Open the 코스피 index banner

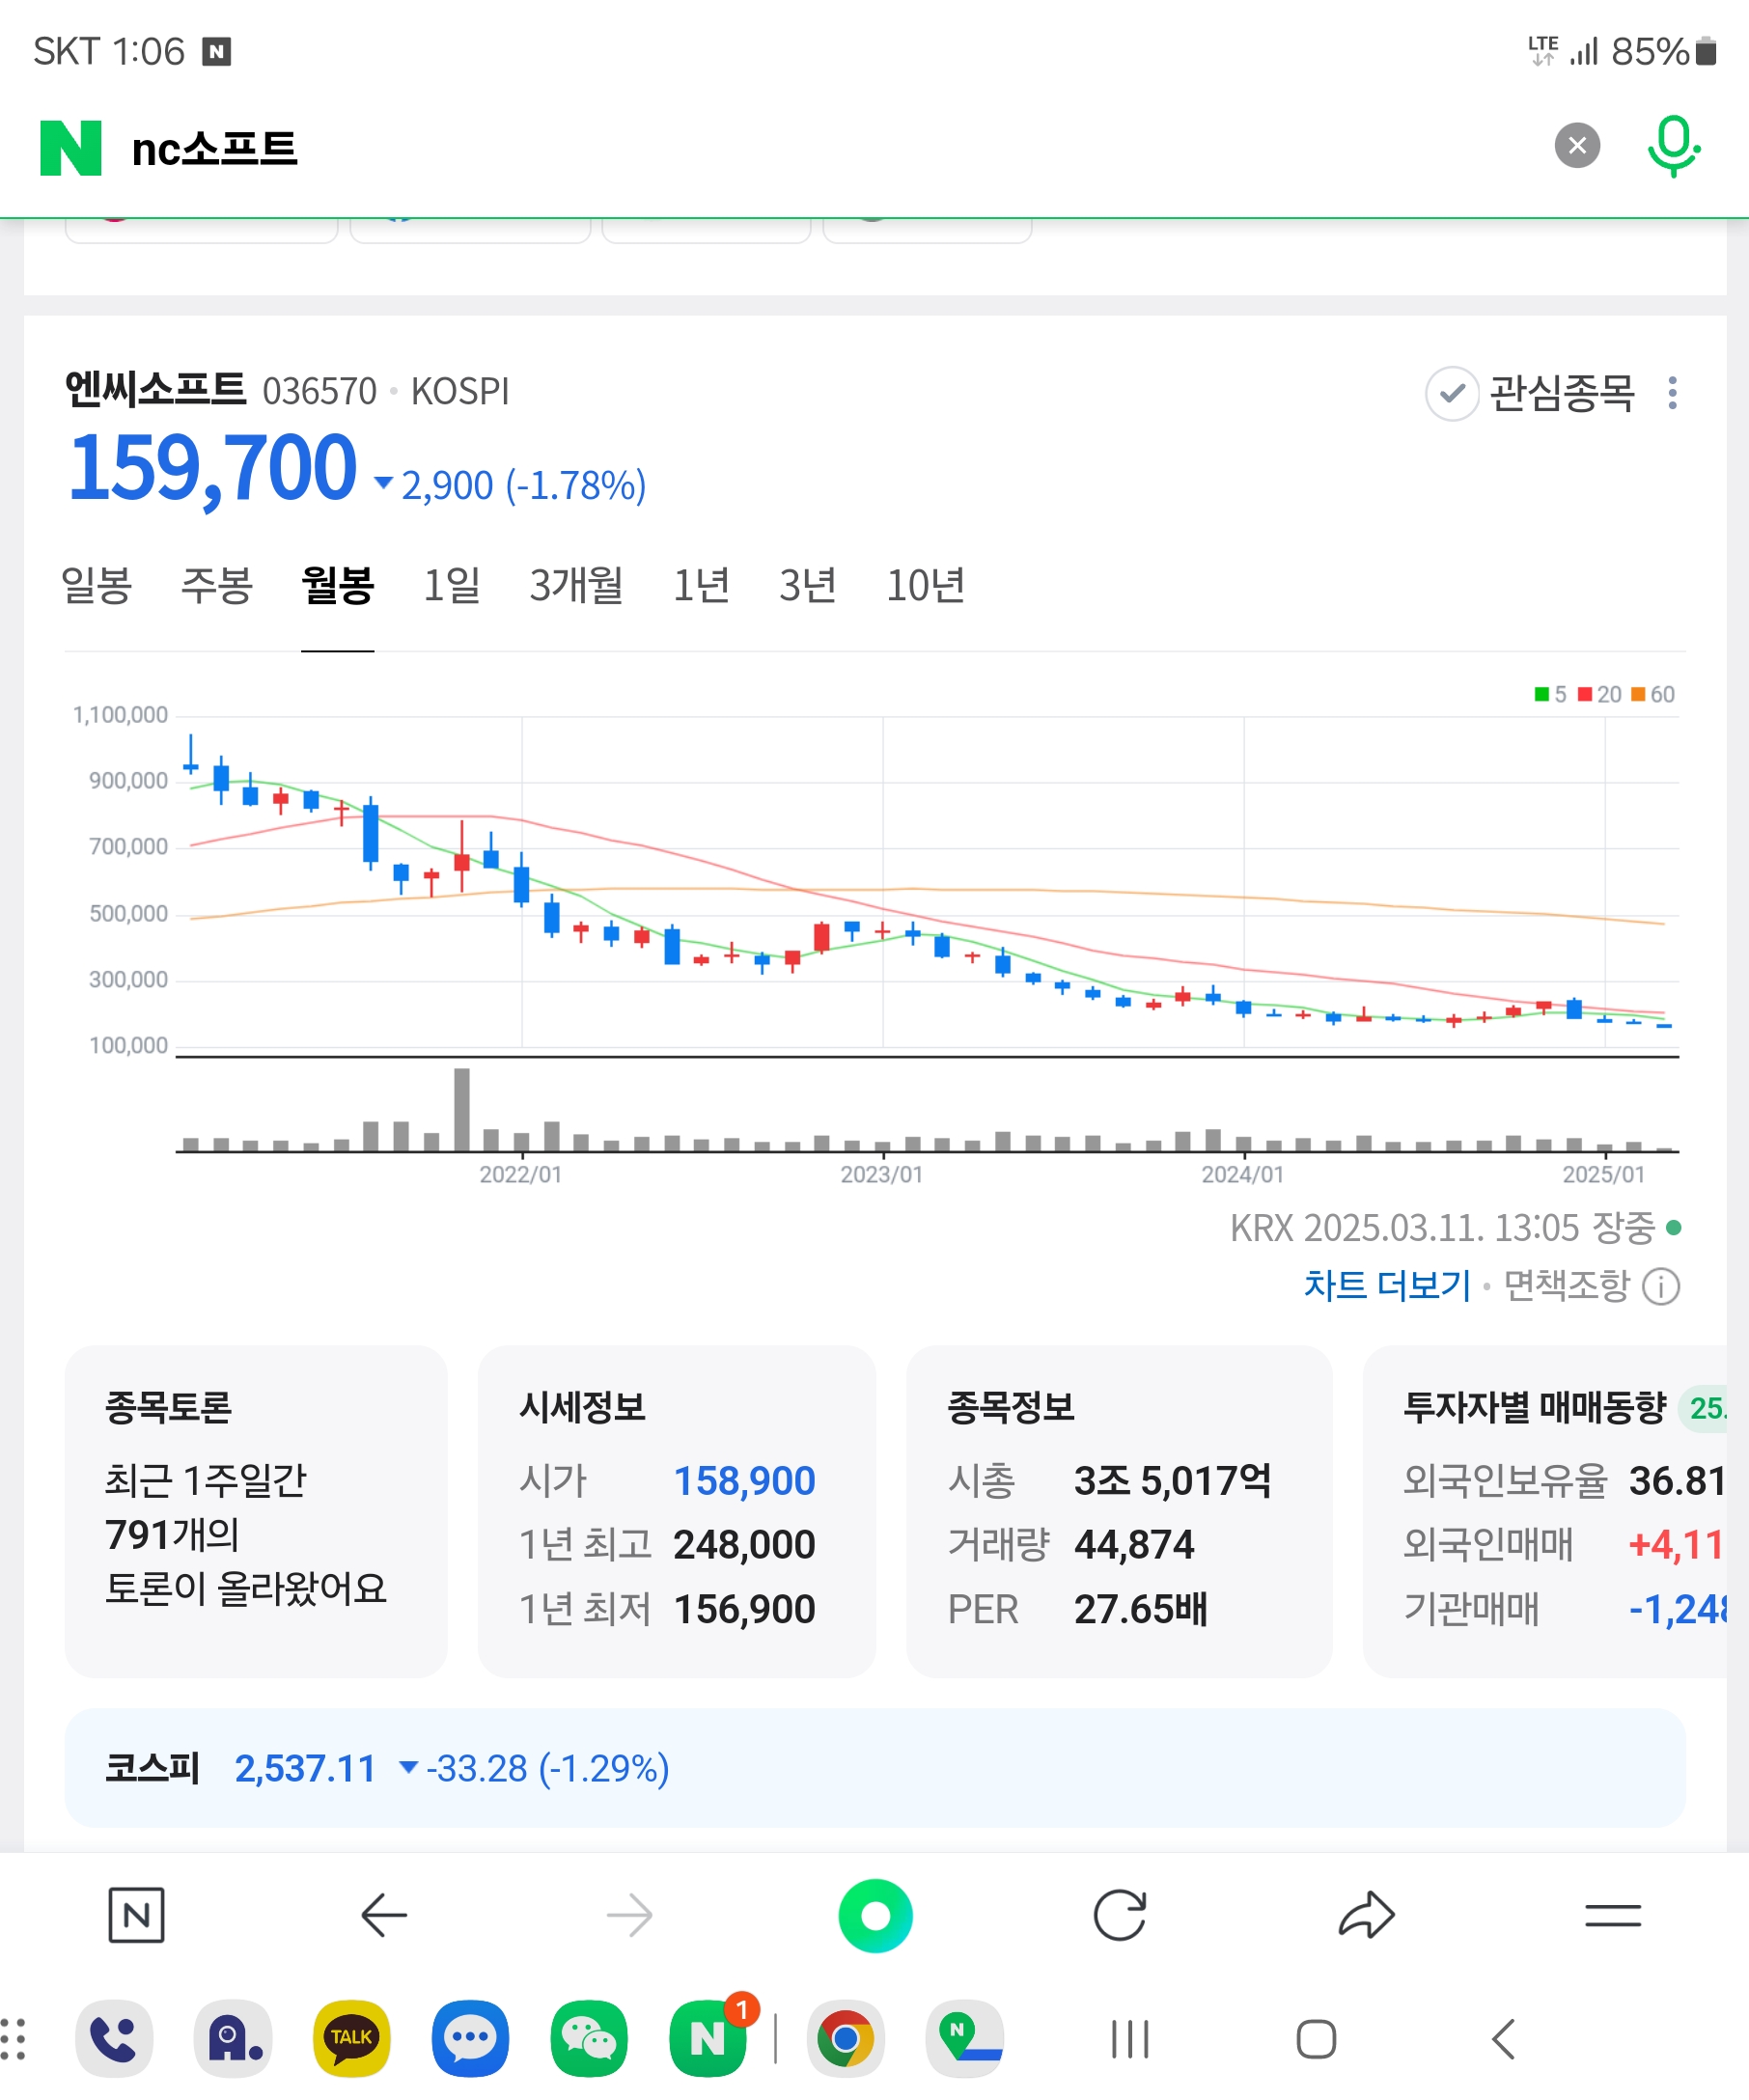pyautogui.click(x=874, y=1768)
